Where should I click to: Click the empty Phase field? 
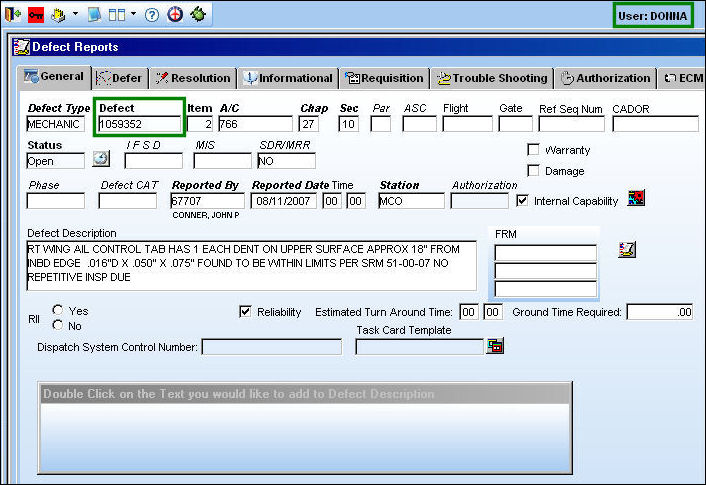[55, 201]
